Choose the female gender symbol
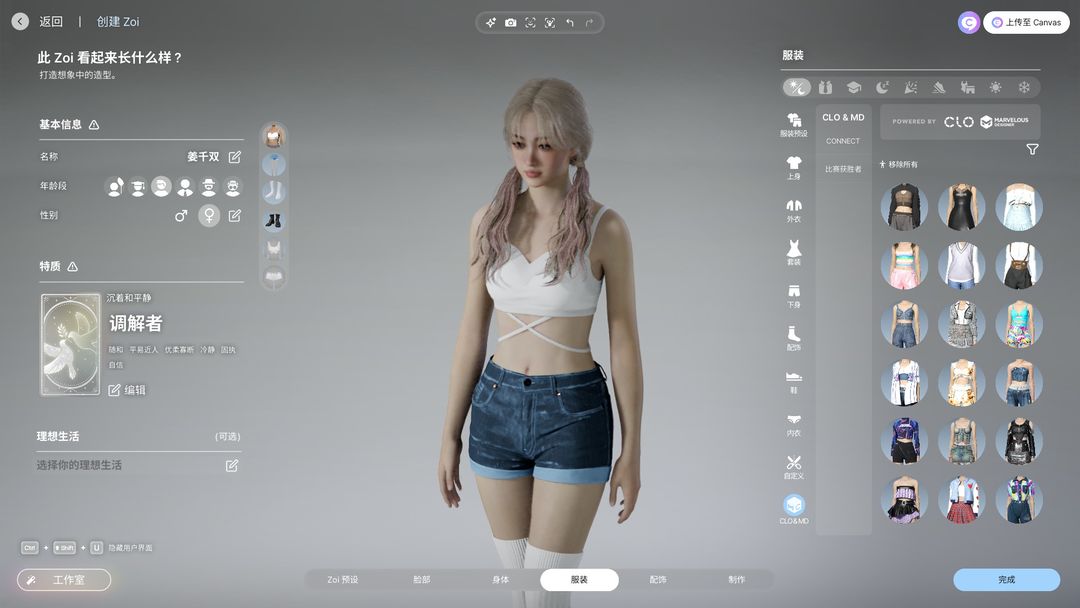 (209, 216)
